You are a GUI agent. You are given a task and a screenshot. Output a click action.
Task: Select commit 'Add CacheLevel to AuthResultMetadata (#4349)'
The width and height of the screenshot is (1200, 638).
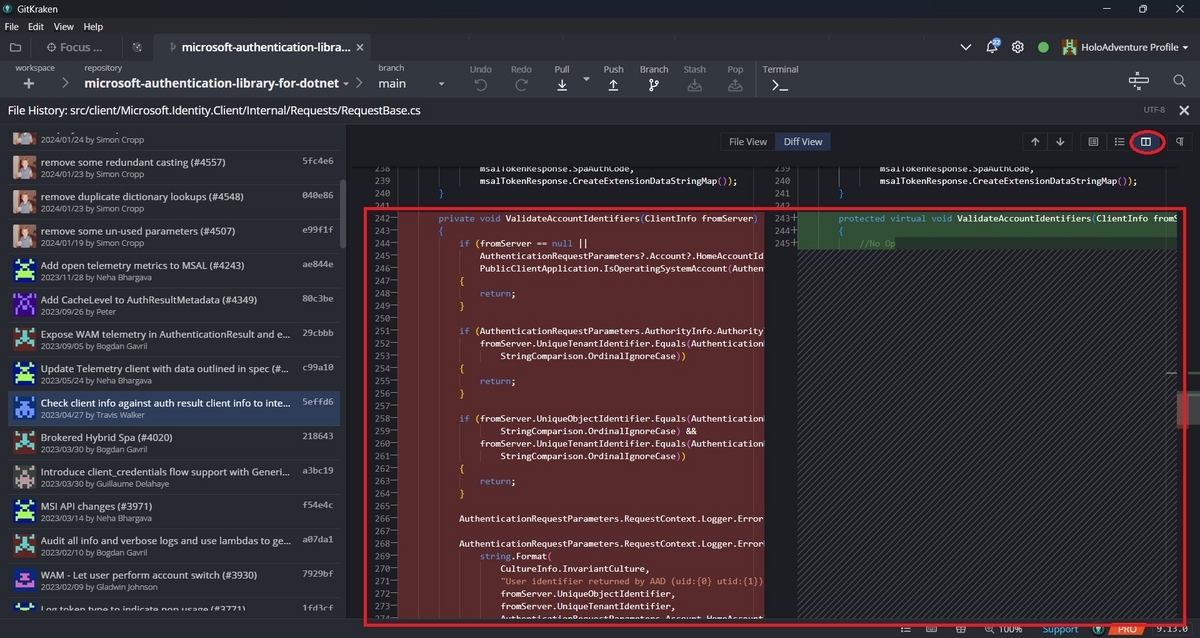click(174, 305)
